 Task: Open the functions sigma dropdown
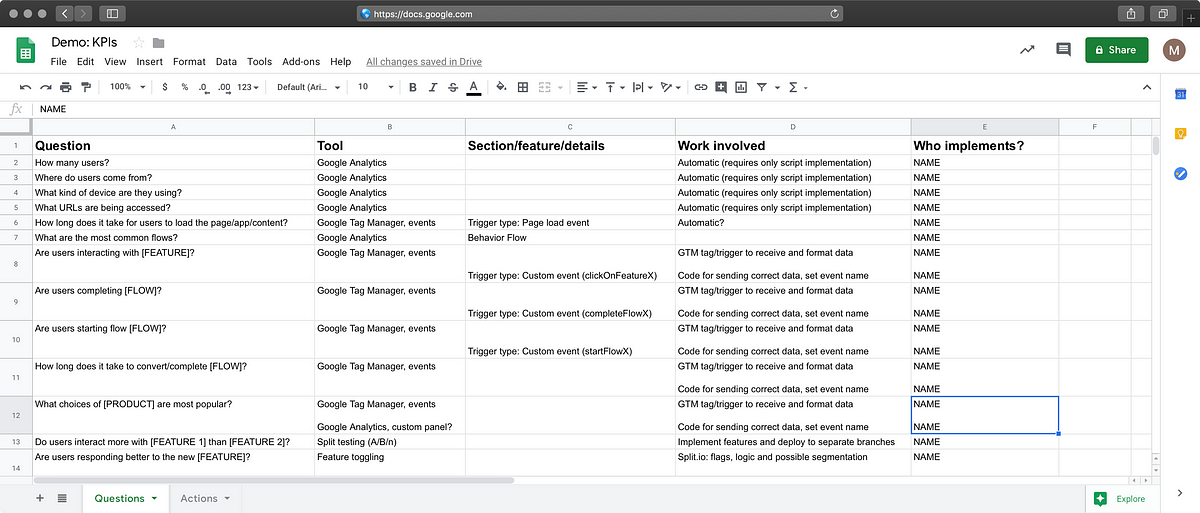click(797, 87)
